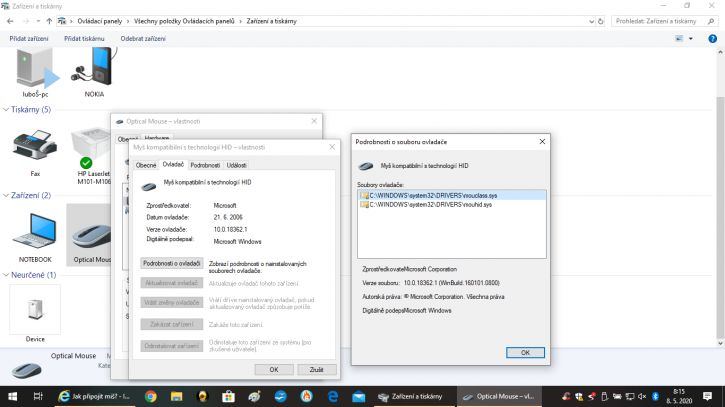
Task: Refresh the Zařízení a tiskárny window
Action: point(601,21)
